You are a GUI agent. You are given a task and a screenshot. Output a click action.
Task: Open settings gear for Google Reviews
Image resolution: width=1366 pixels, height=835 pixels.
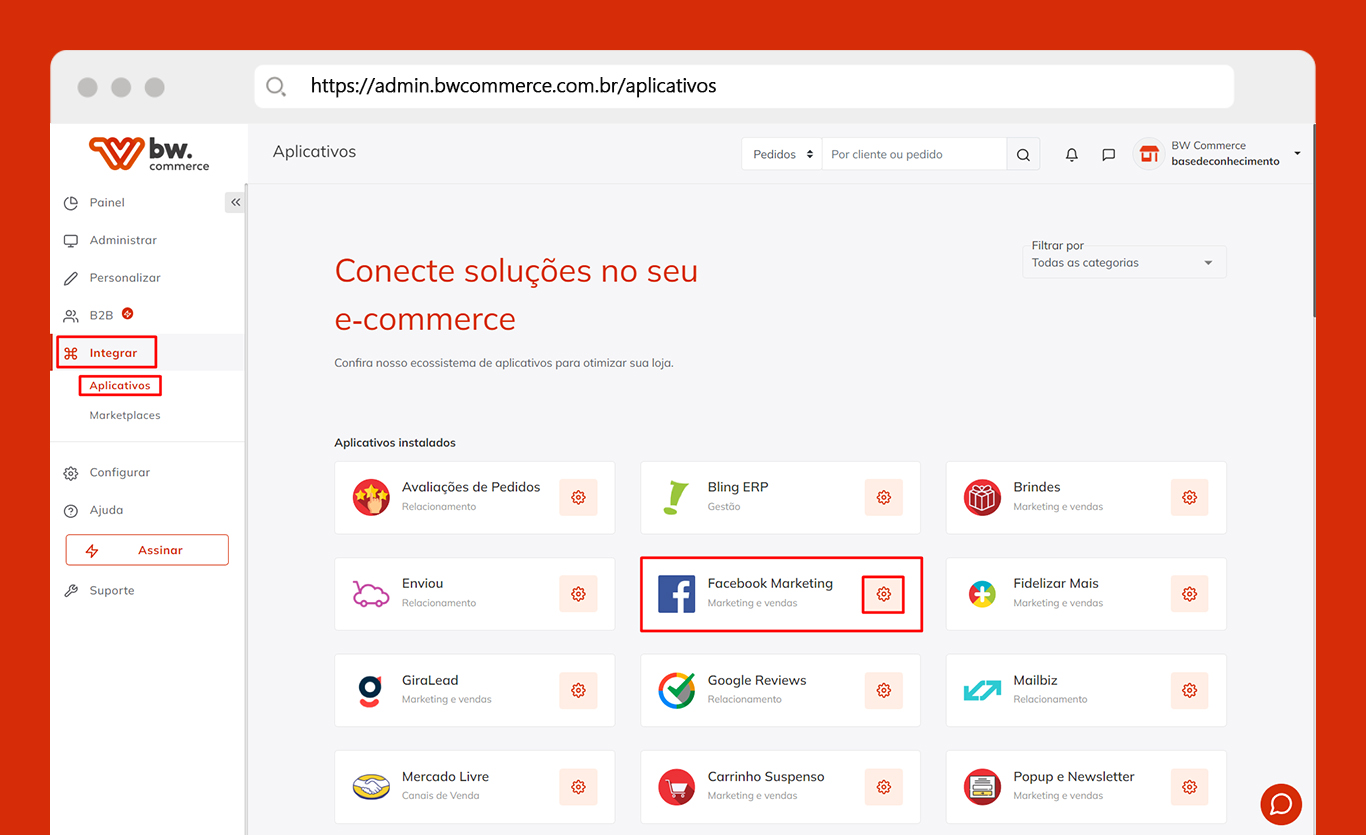884,690
